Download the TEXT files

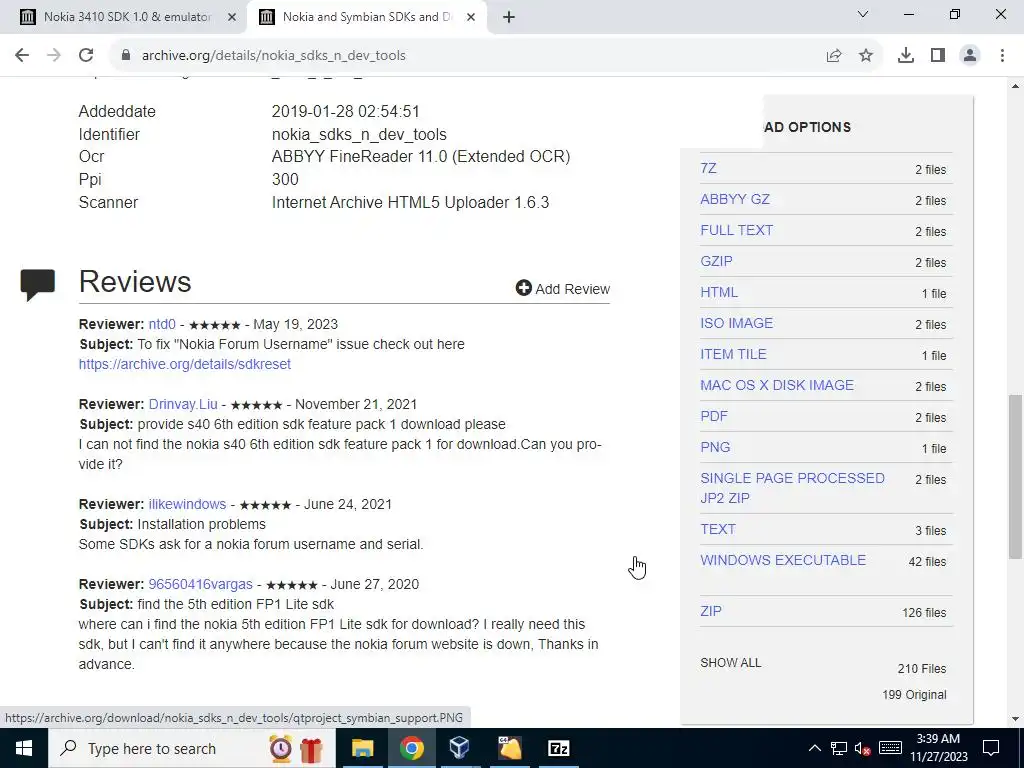coord(718,529)
